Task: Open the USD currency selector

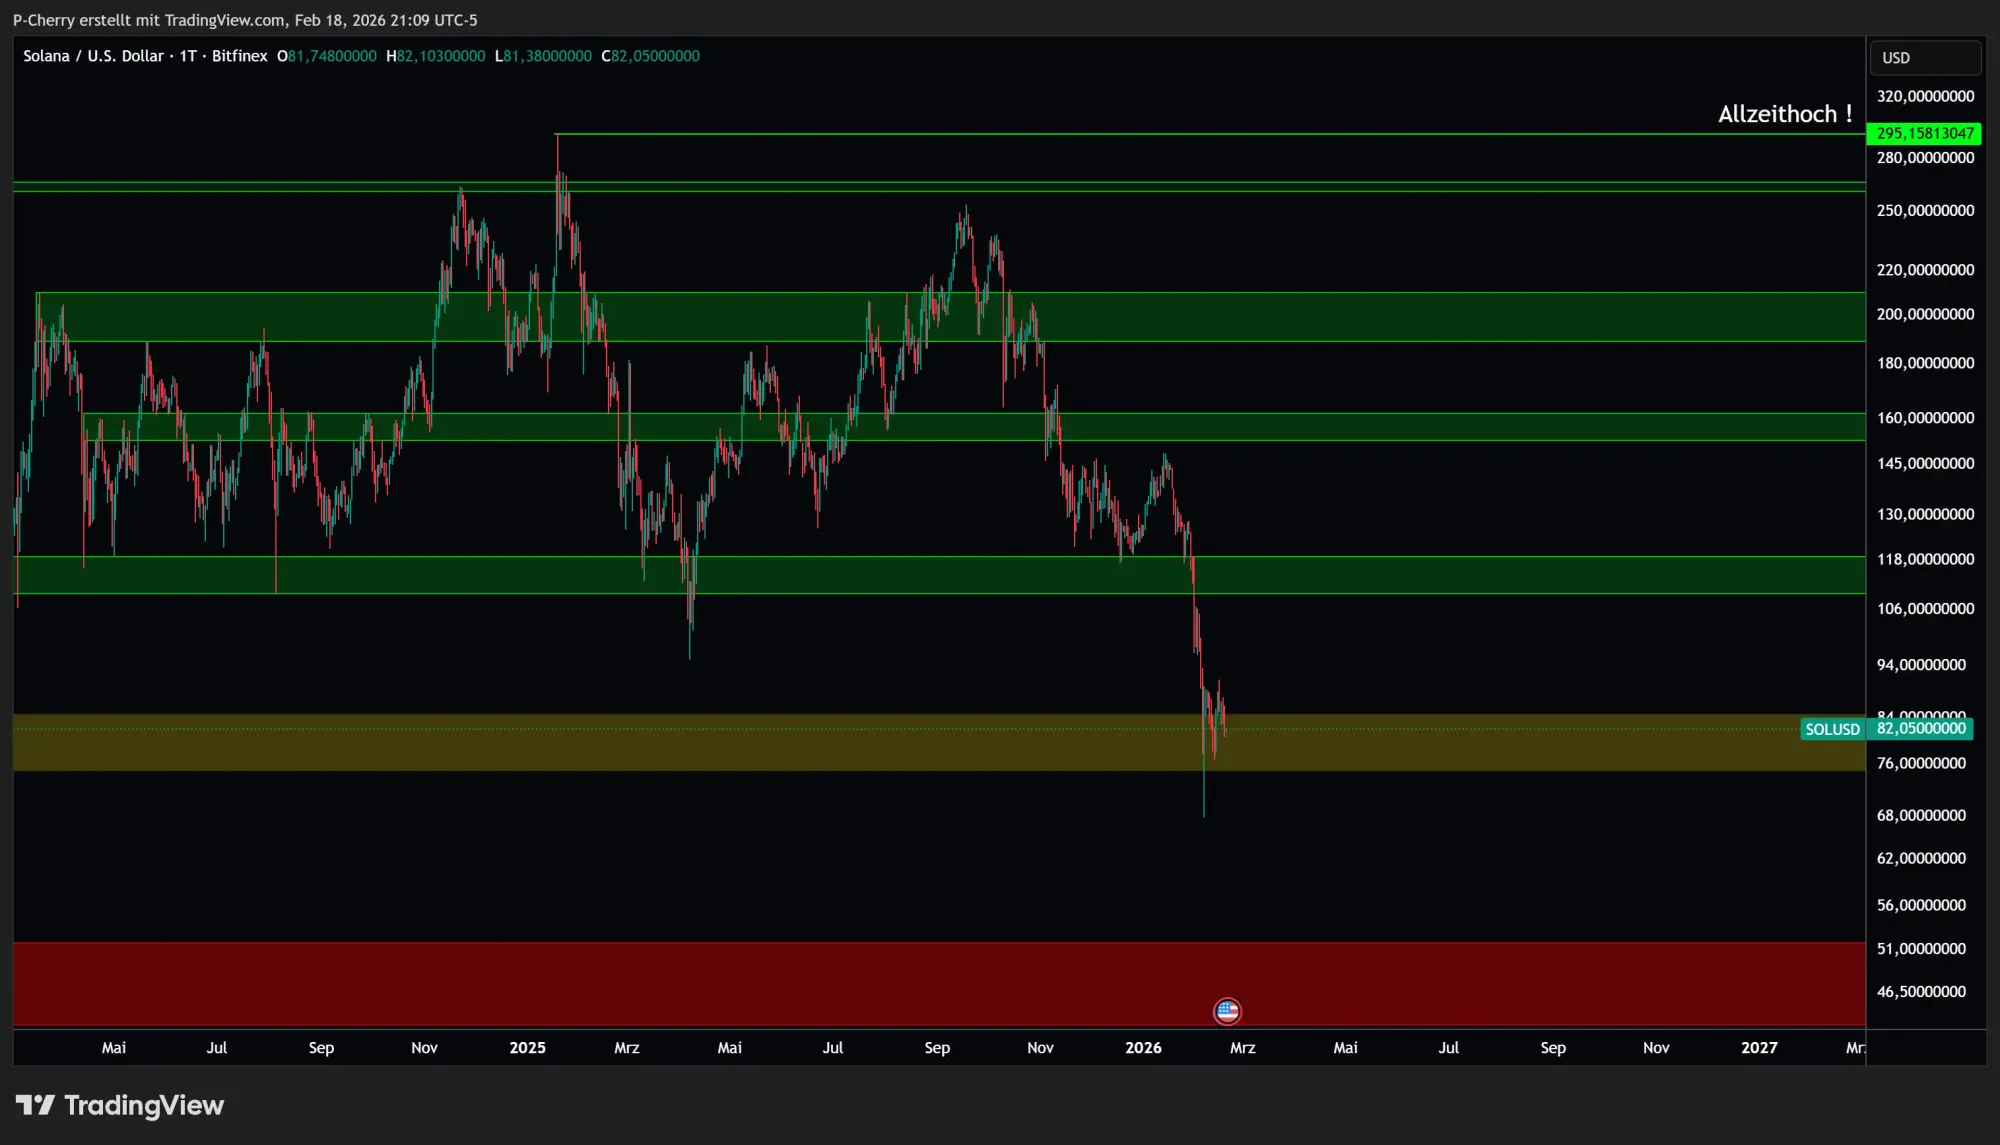Action: pos(1924,57)
